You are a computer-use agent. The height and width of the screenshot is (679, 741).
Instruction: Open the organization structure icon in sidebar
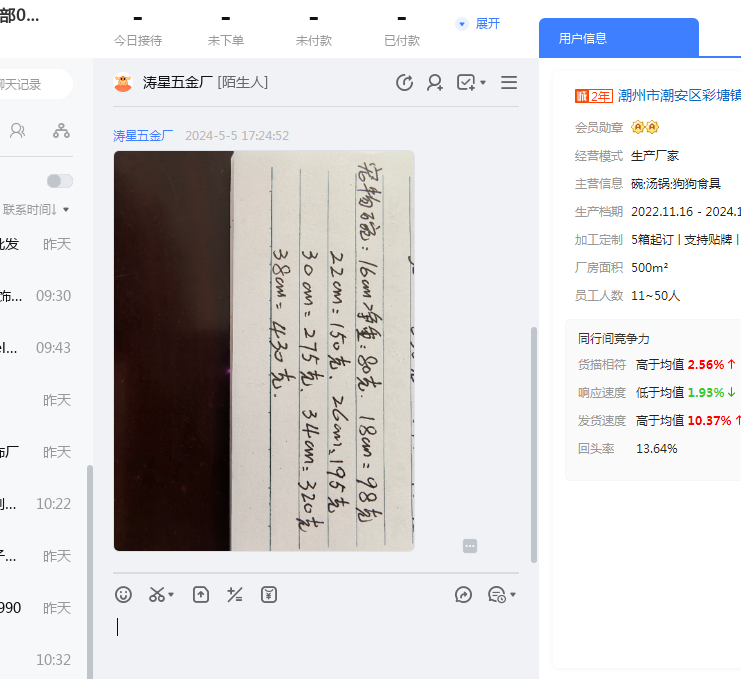click(x=61, y=130)
